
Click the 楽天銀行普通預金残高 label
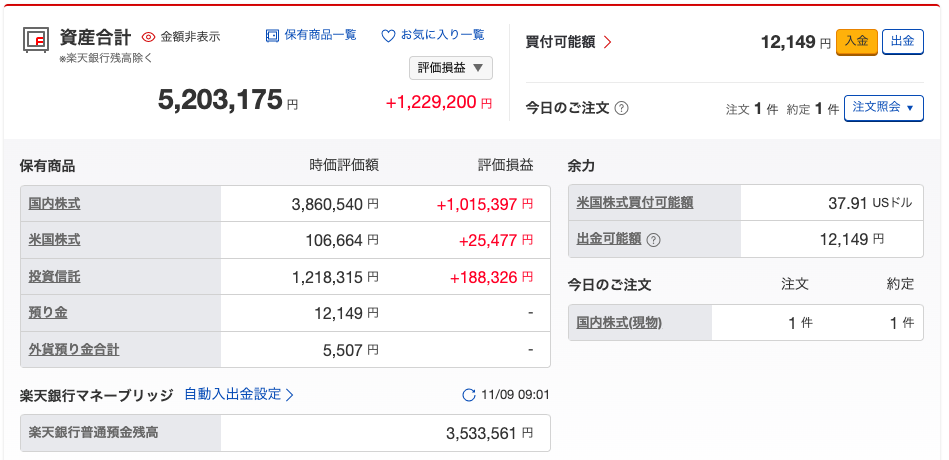point(94,432)
